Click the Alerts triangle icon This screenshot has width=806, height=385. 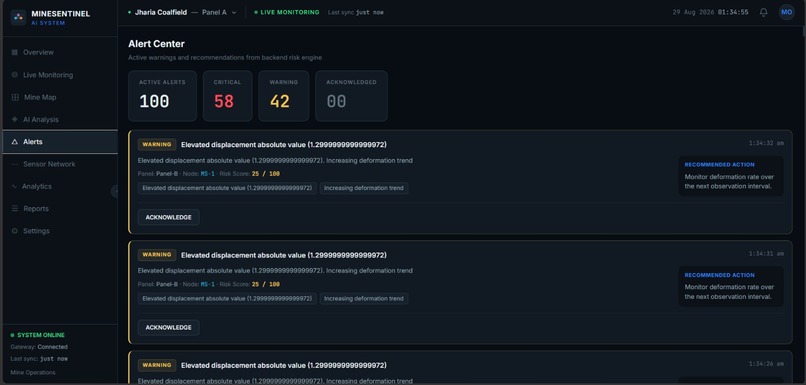coord(14,142)
